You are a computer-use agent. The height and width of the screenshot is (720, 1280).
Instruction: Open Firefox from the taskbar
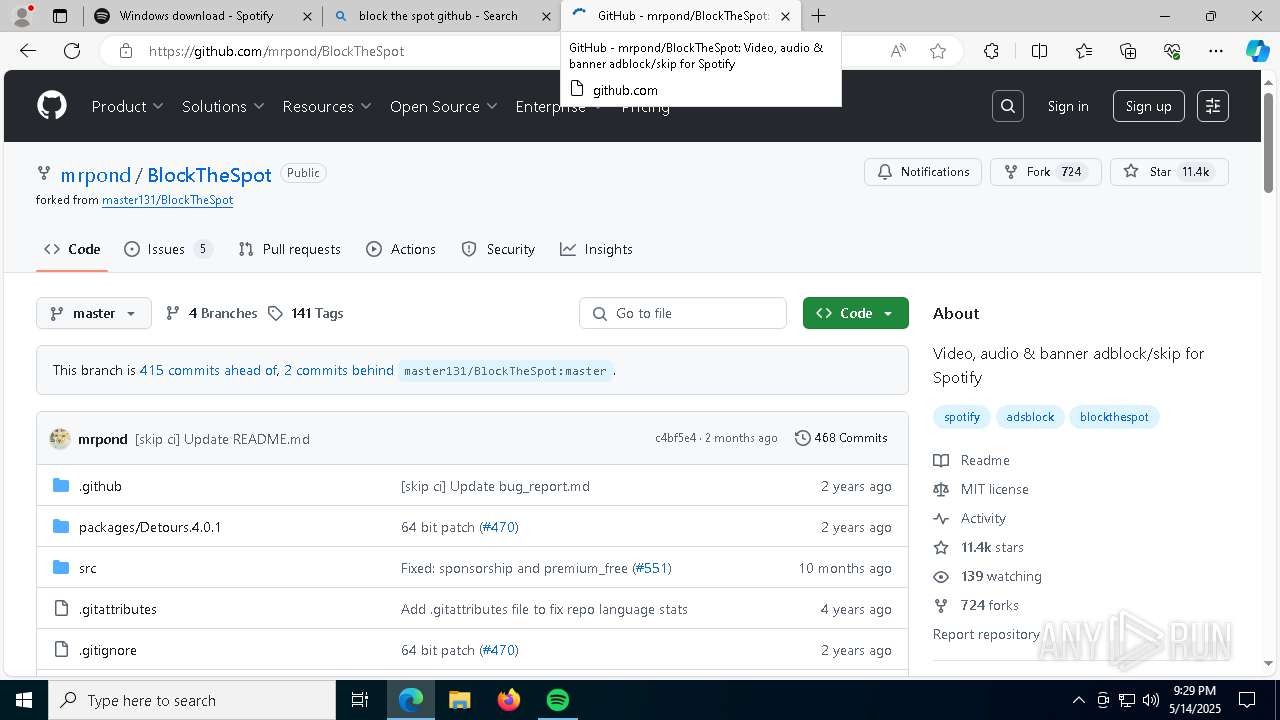click(x=509, y=700)
